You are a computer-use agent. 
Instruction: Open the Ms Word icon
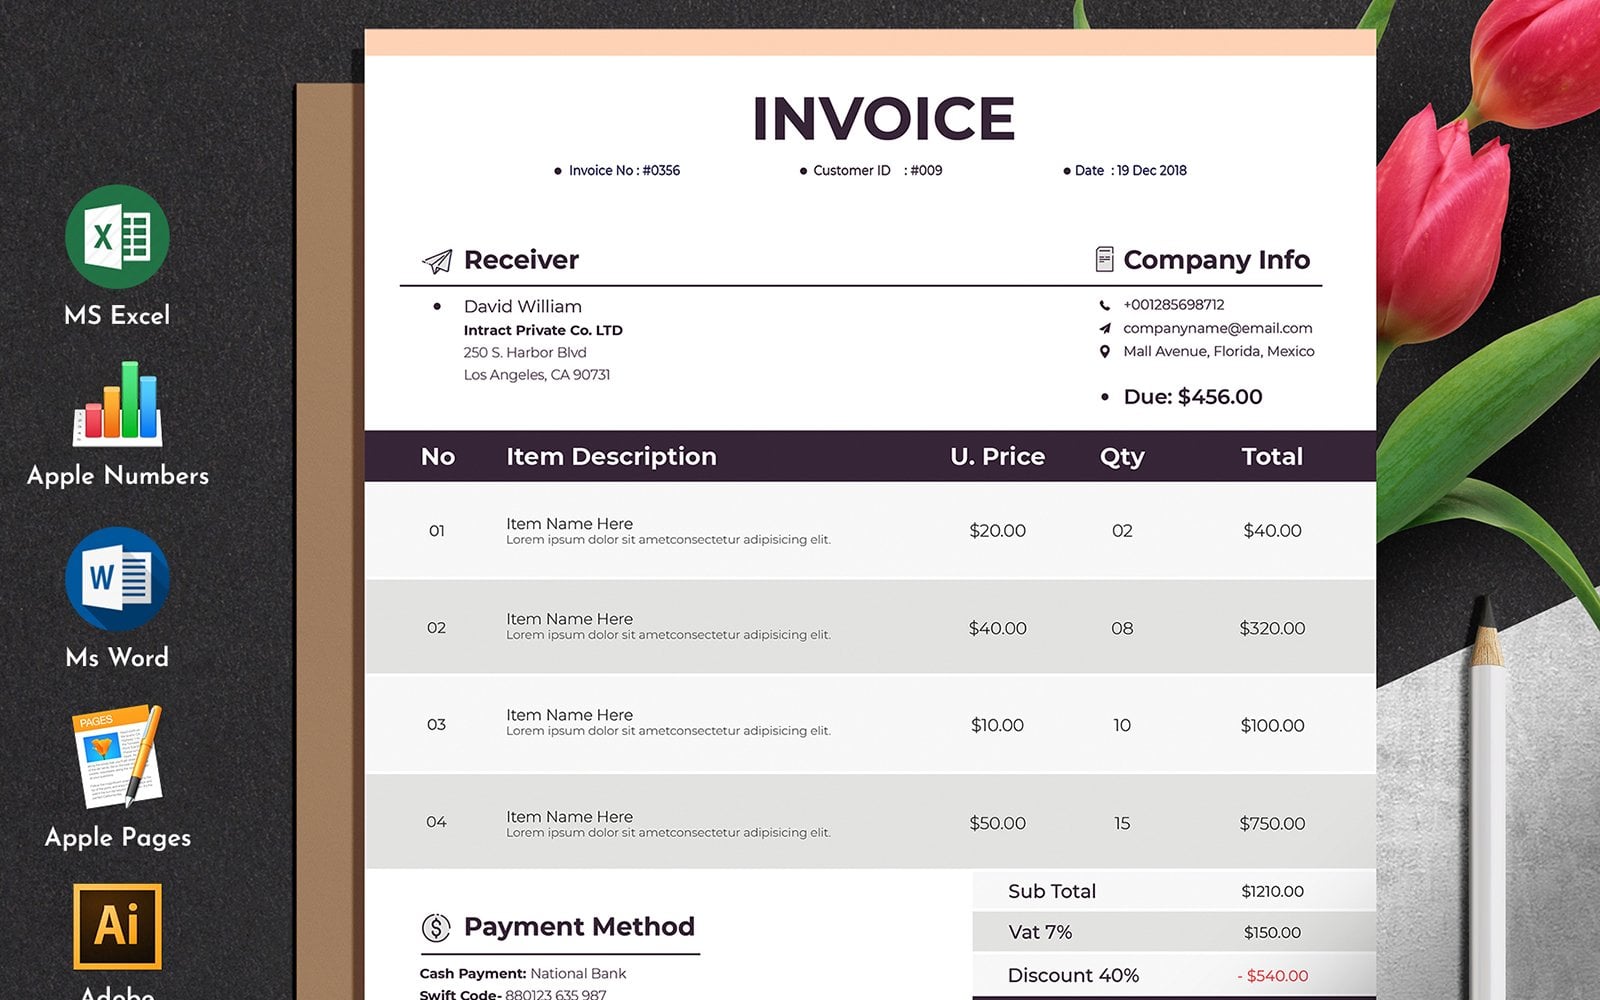[117, 579]
